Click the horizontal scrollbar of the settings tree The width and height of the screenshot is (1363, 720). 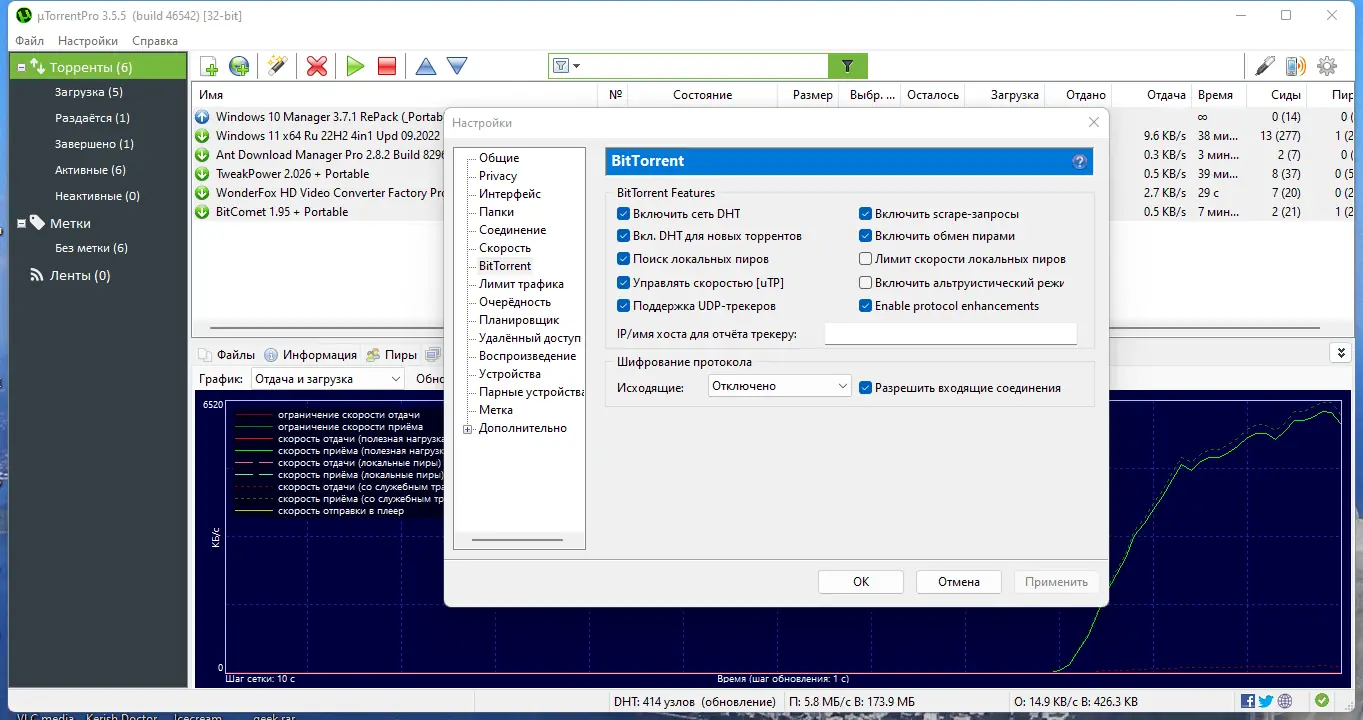coord(517,540)
